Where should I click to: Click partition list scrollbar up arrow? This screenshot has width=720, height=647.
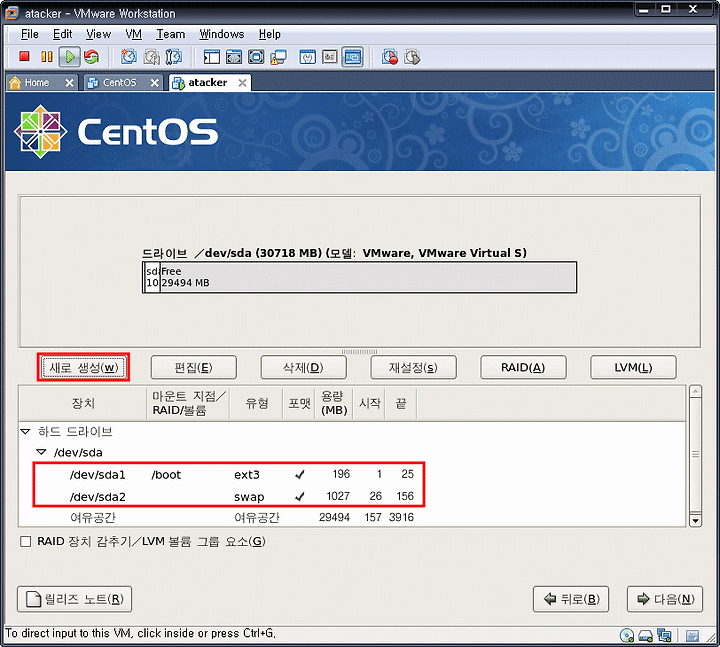[x=695, y=392]
